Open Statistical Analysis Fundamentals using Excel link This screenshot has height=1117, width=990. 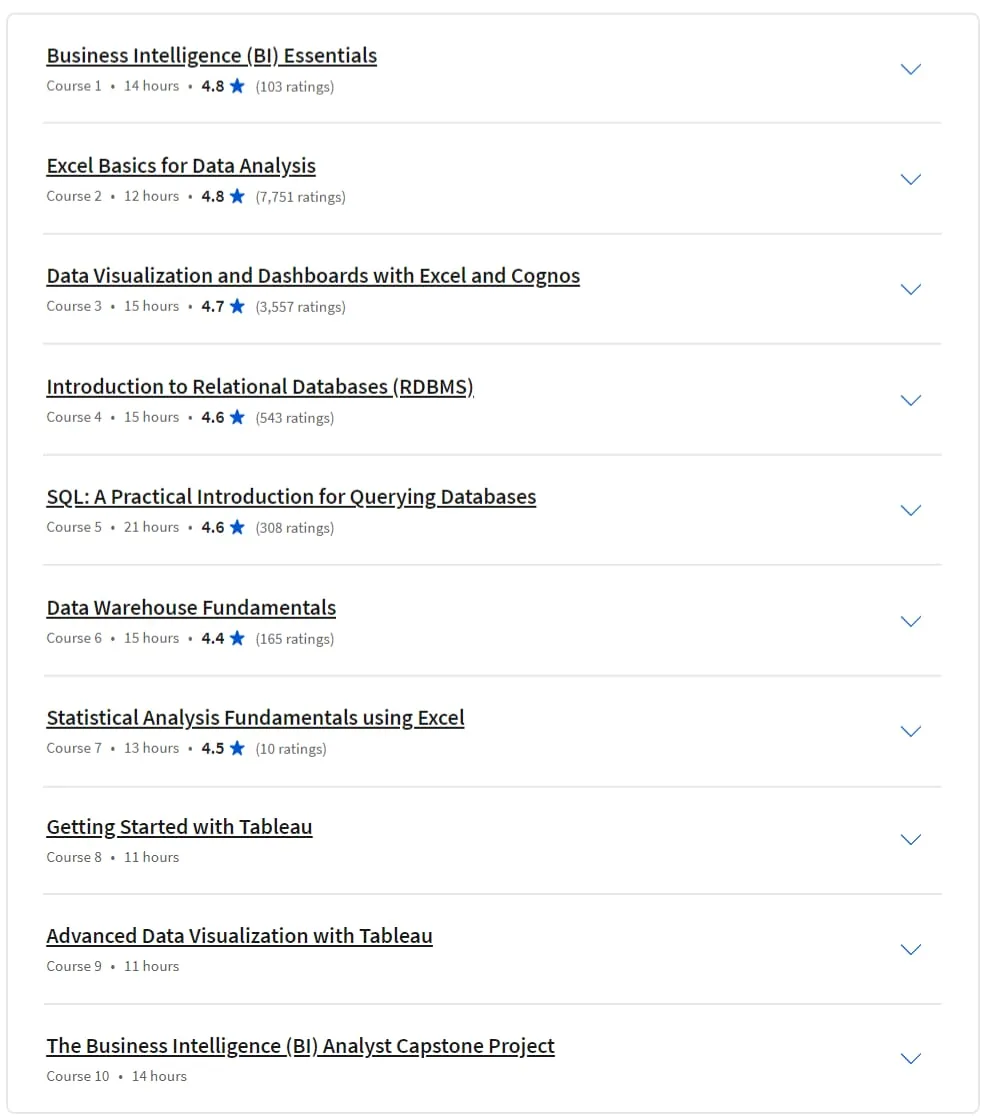255,718
